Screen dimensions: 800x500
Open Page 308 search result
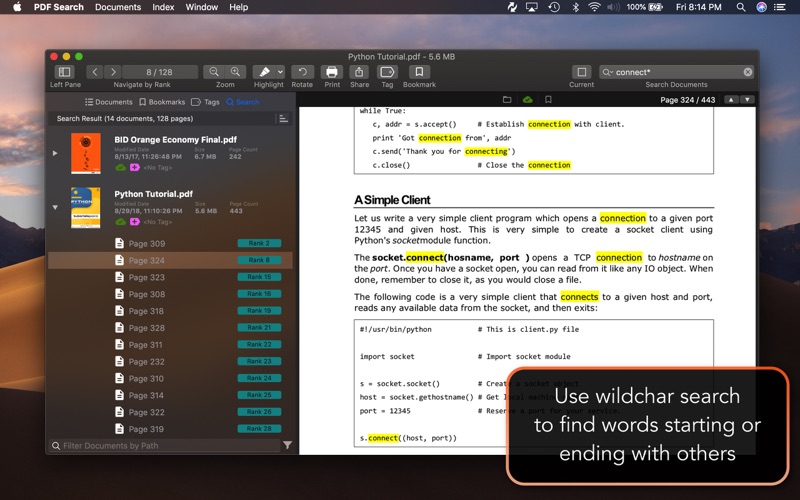tap(170, 294)
